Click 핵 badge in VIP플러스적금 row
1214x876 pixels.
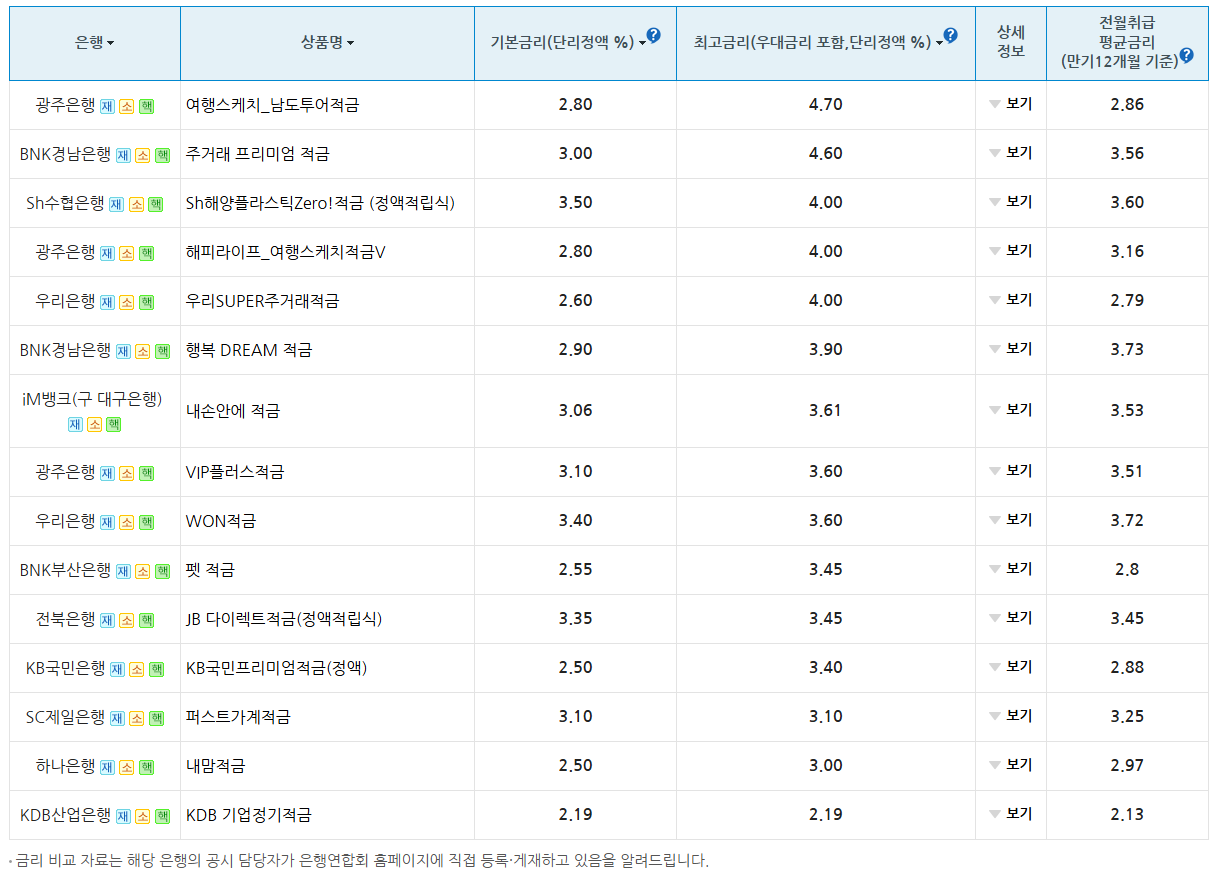(x=147, y=473)
